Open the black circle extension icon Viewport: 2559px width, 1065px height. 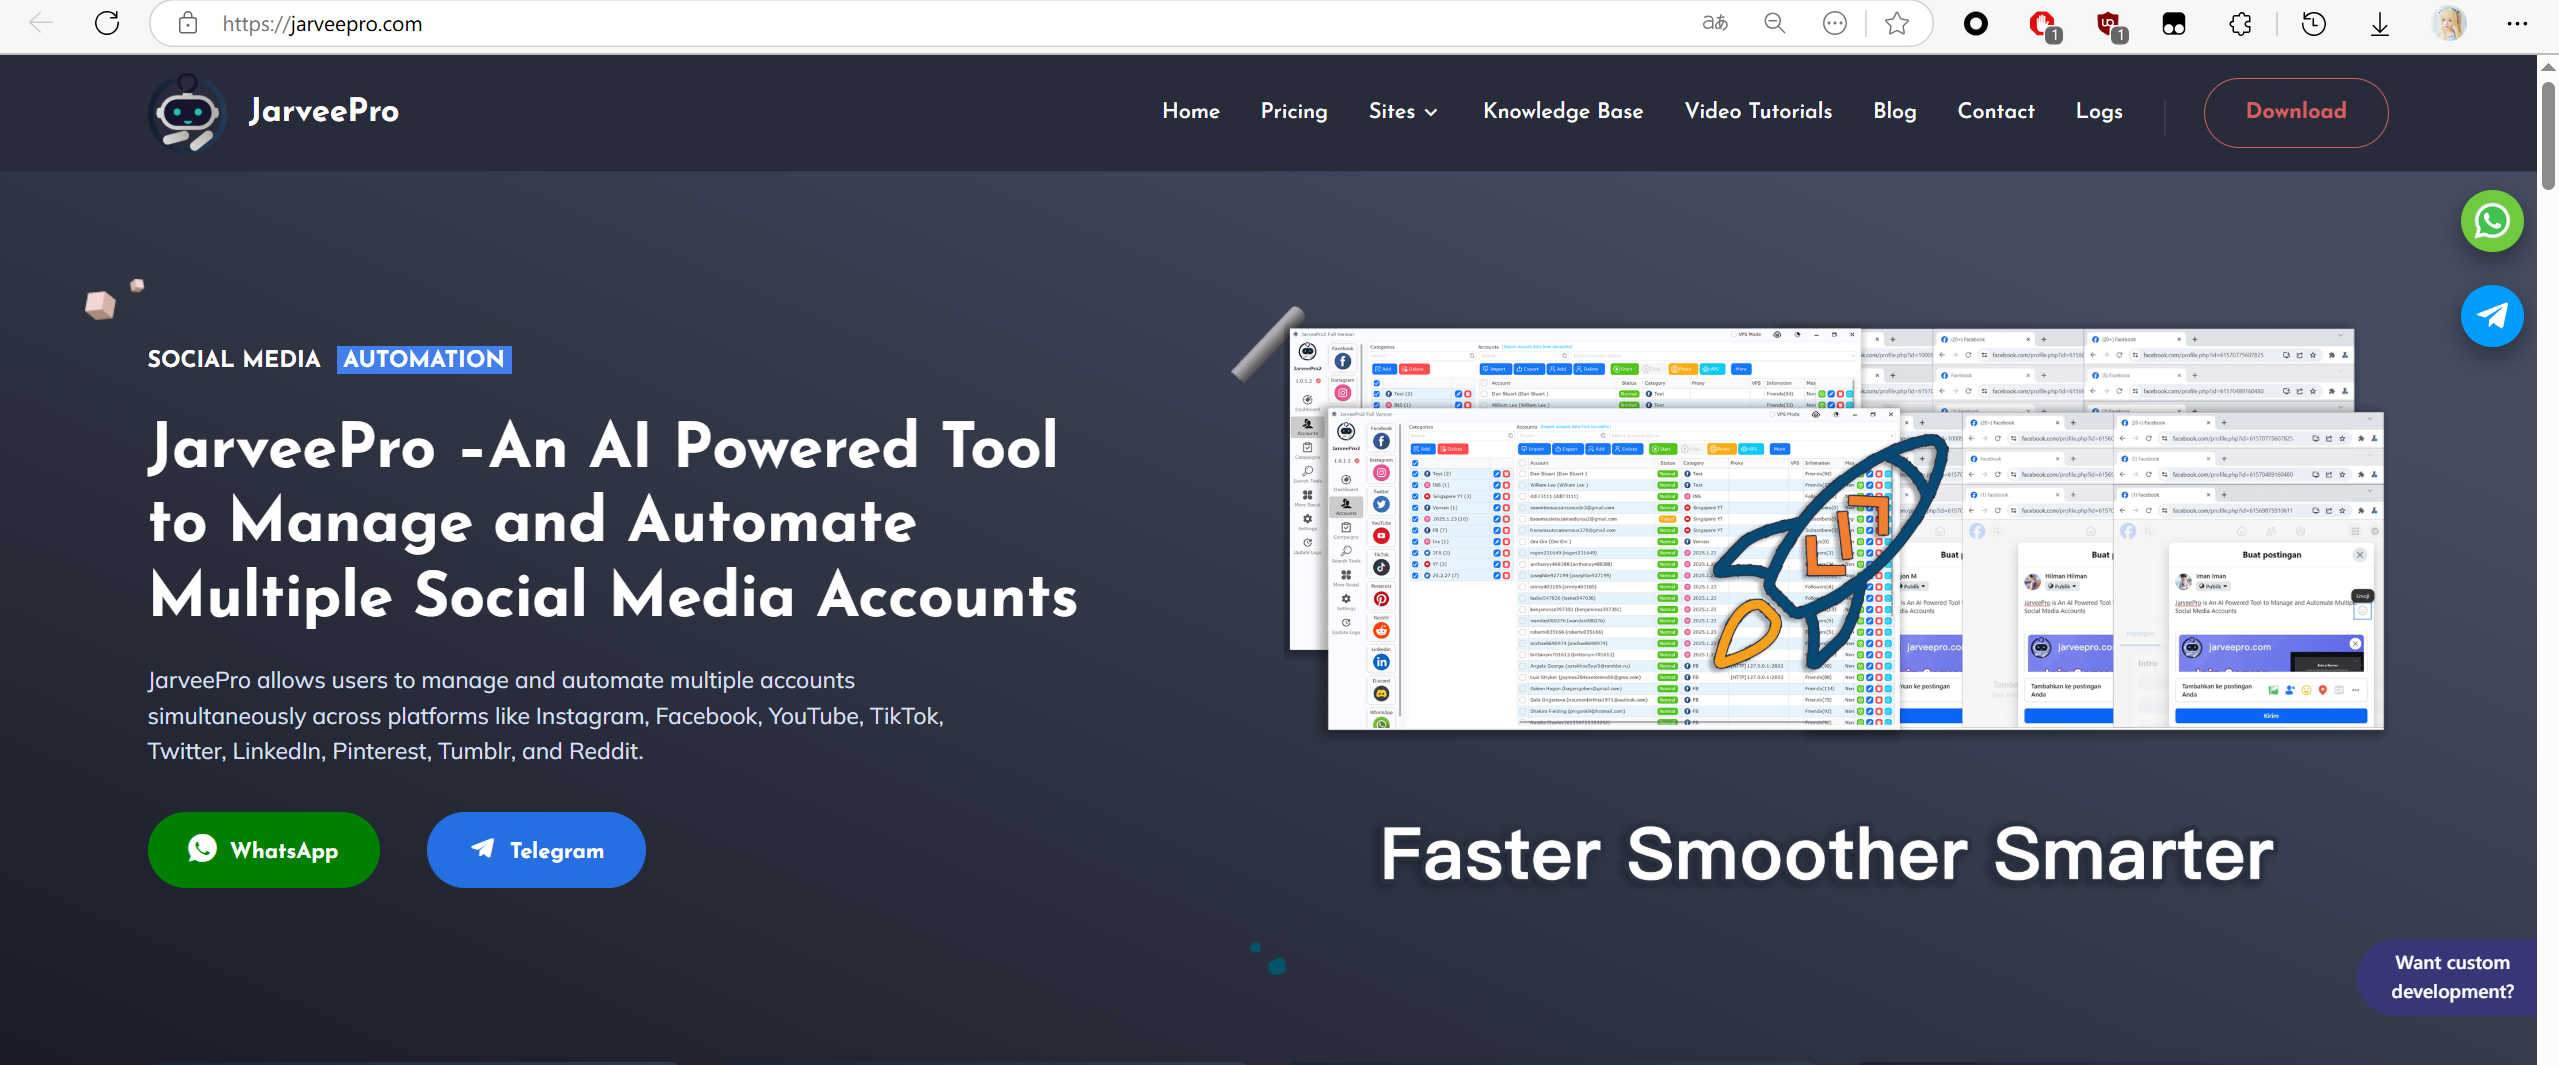[1976, 23]
